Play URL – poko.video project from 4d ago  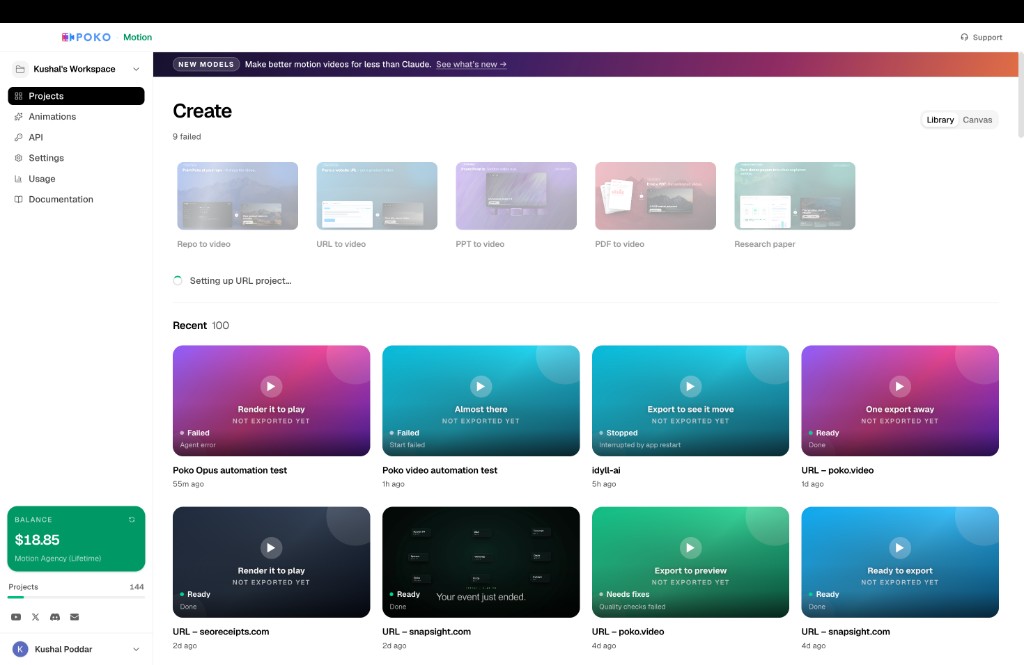click(x=690, y=547)
